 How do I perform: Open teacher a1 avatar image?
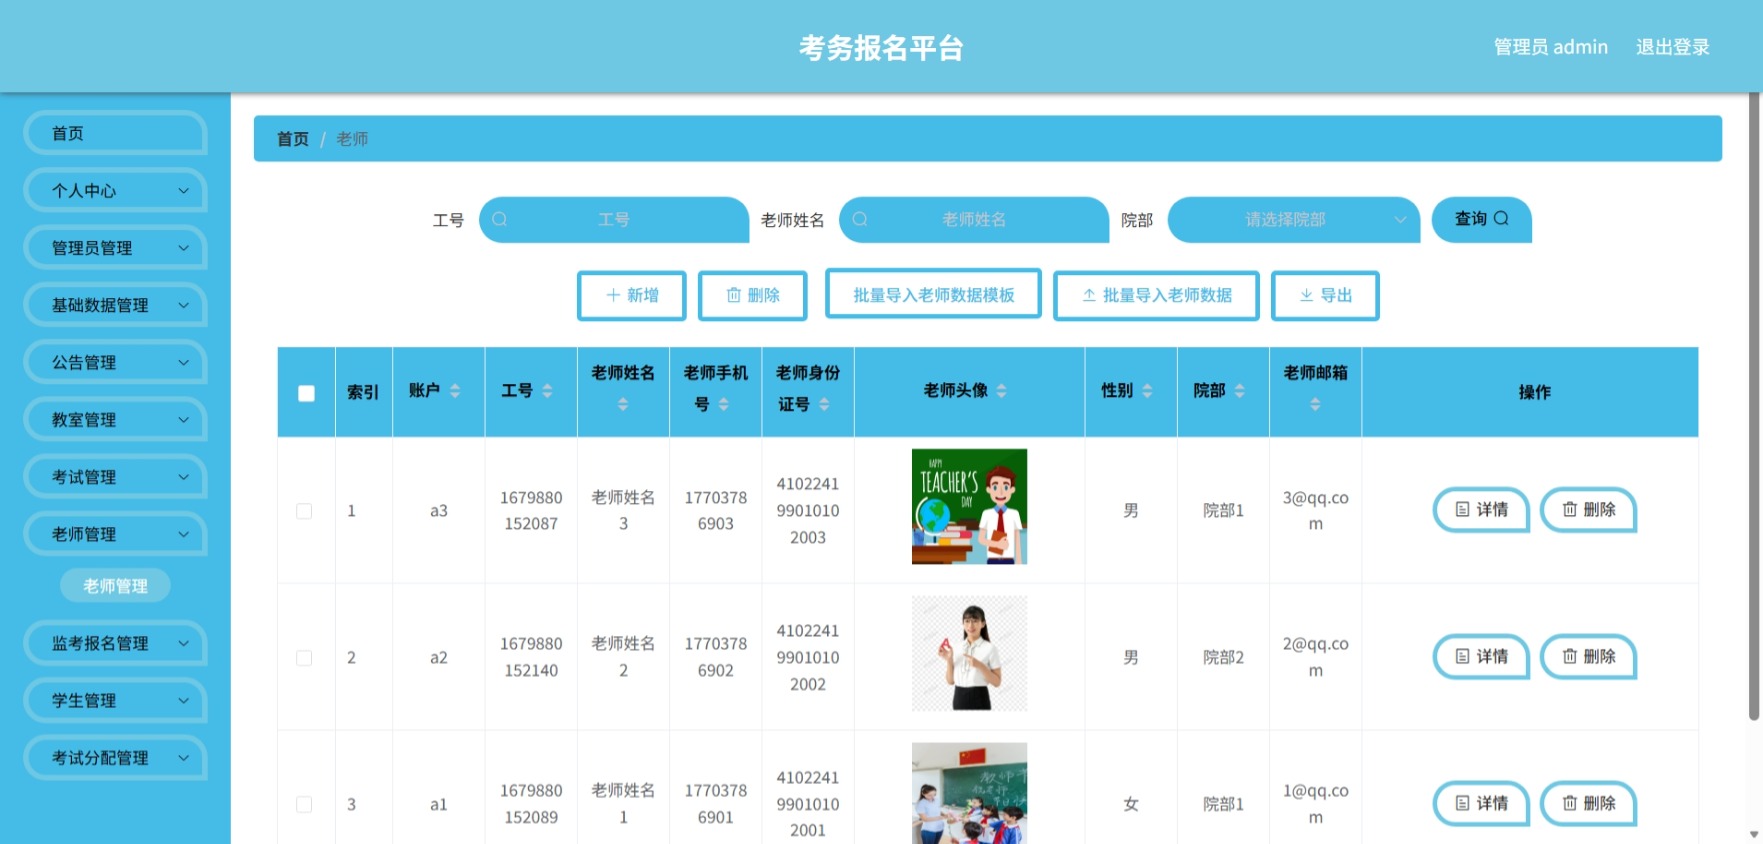click(969, 793)
